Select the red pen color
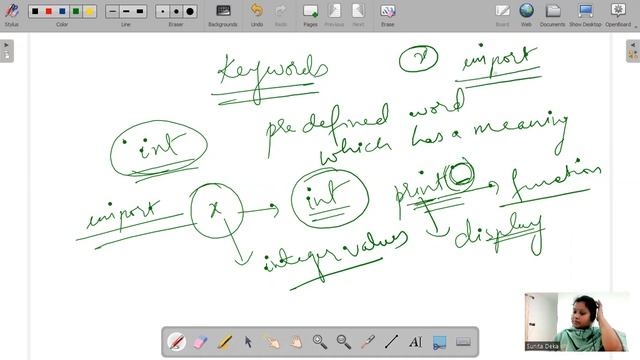 coord(49,11)
